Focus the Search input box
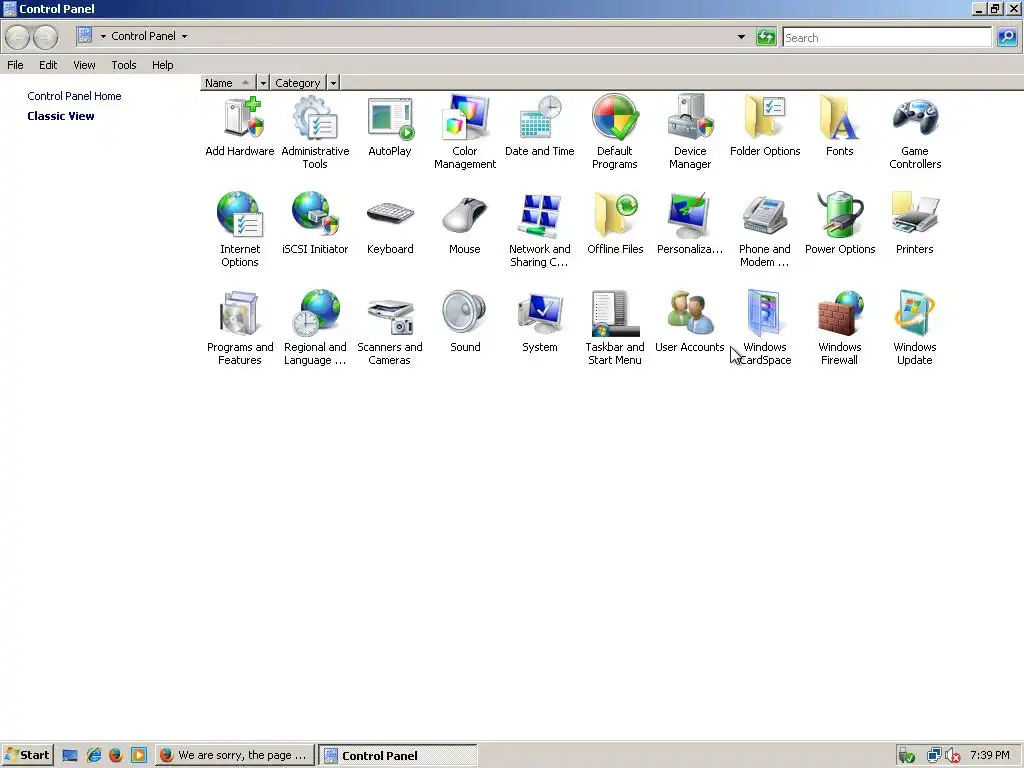 (x=887, y=38)
